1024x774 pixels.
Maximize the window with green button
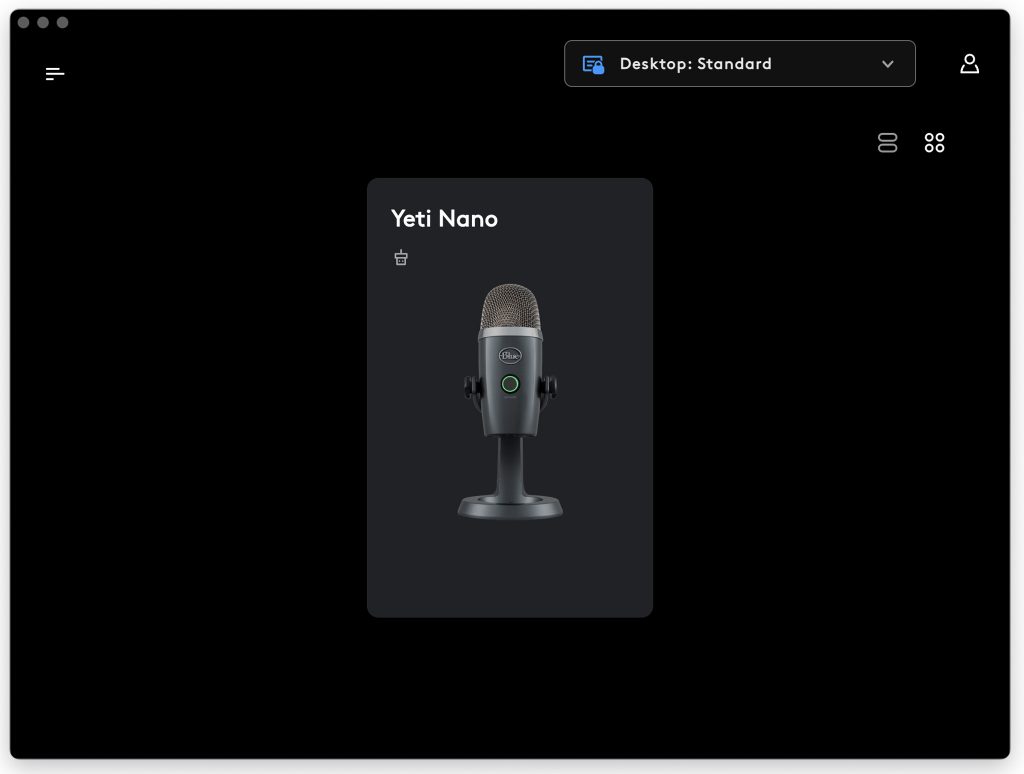(63, 22)
